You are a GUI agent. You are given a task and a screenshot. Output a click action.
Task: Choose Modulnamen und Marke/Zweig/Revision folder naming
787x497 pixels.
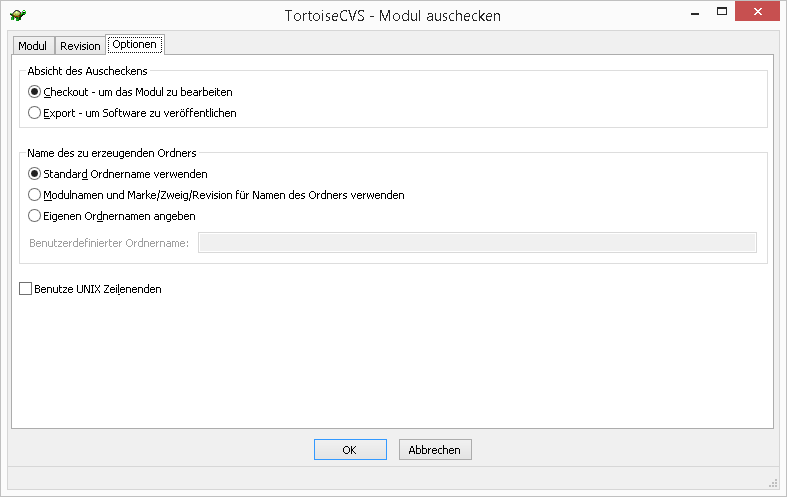pyautogui.click(x=35, y=195)
